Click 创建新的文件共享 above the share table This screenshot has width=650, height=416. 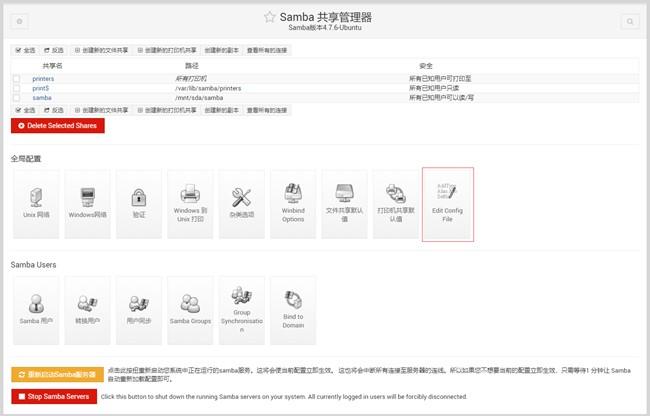pos(102,50)
